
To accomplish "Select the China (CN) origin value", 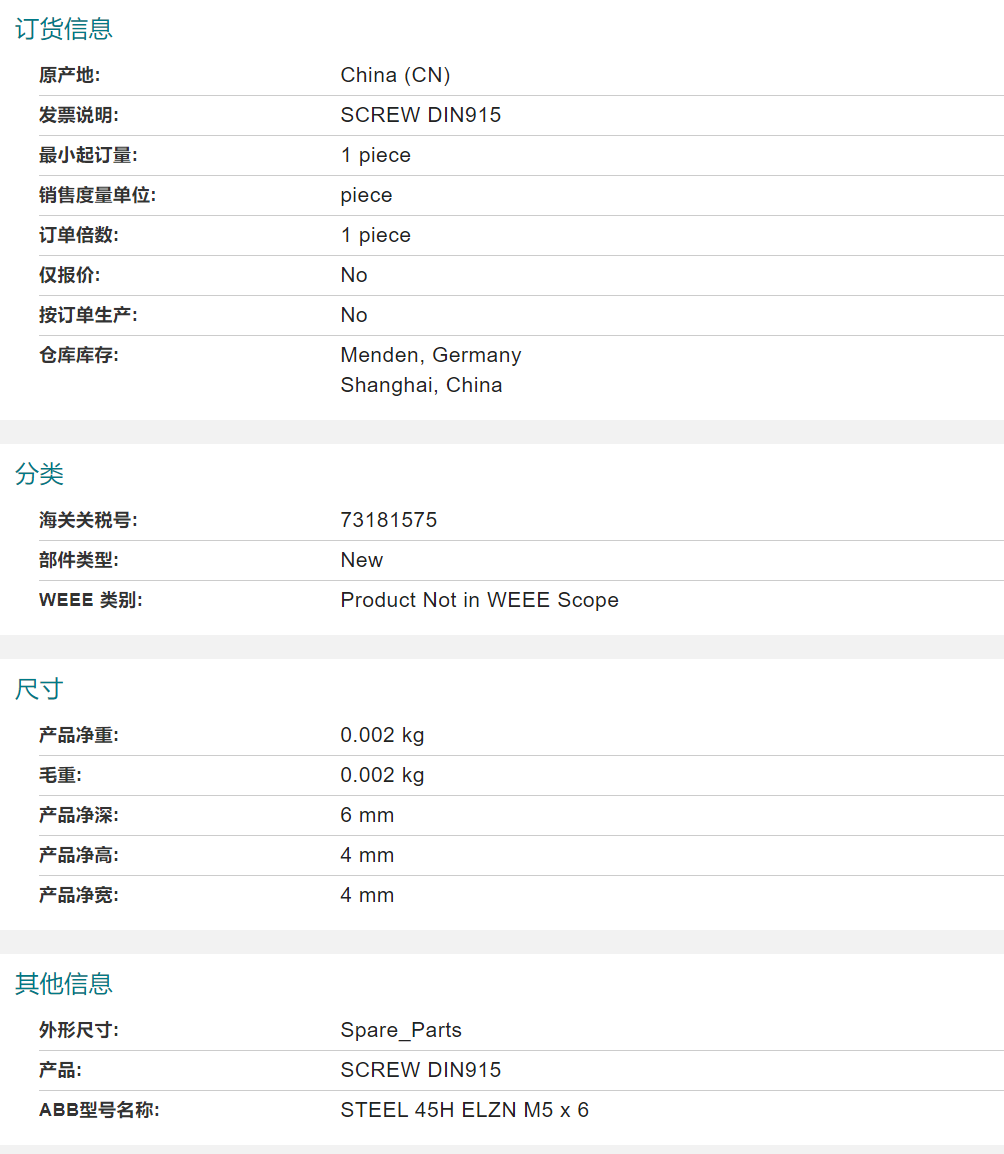I will click(395, 75).
